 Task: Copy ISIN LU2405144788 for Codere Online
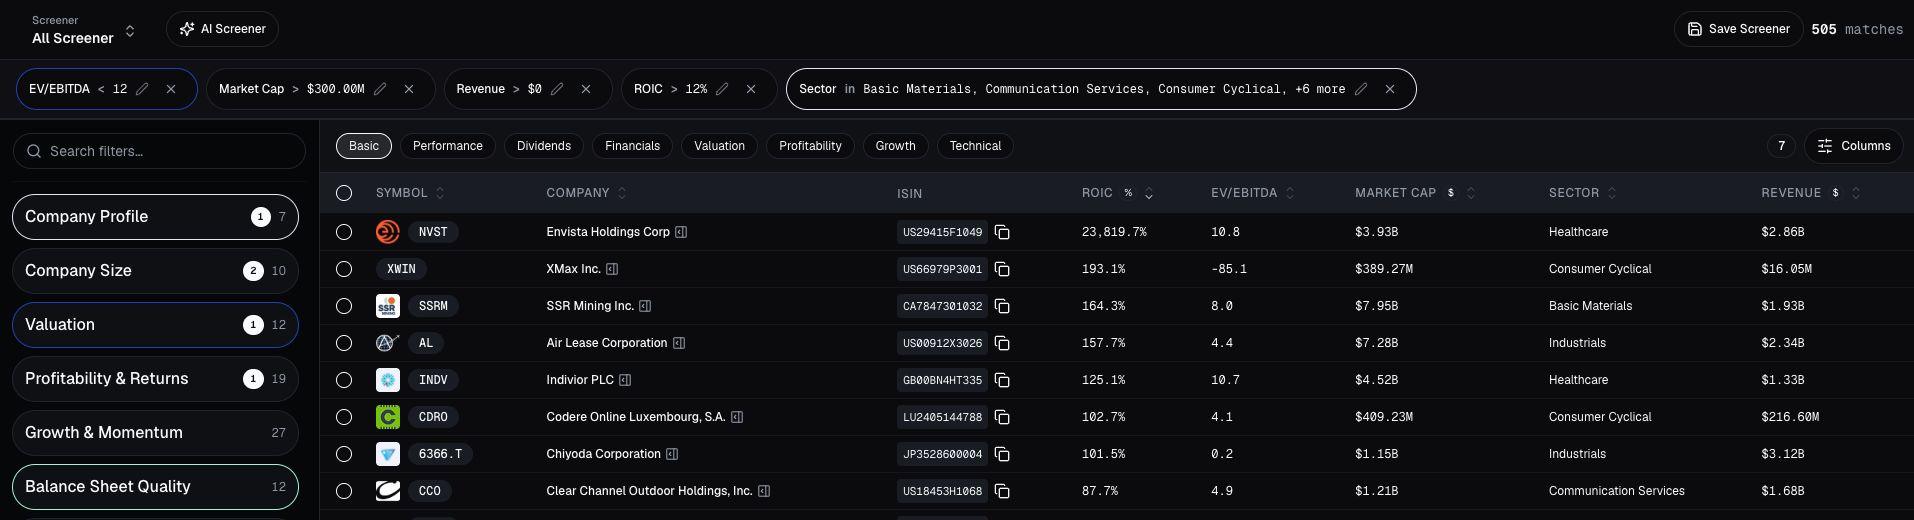(x=1002, y=417)
